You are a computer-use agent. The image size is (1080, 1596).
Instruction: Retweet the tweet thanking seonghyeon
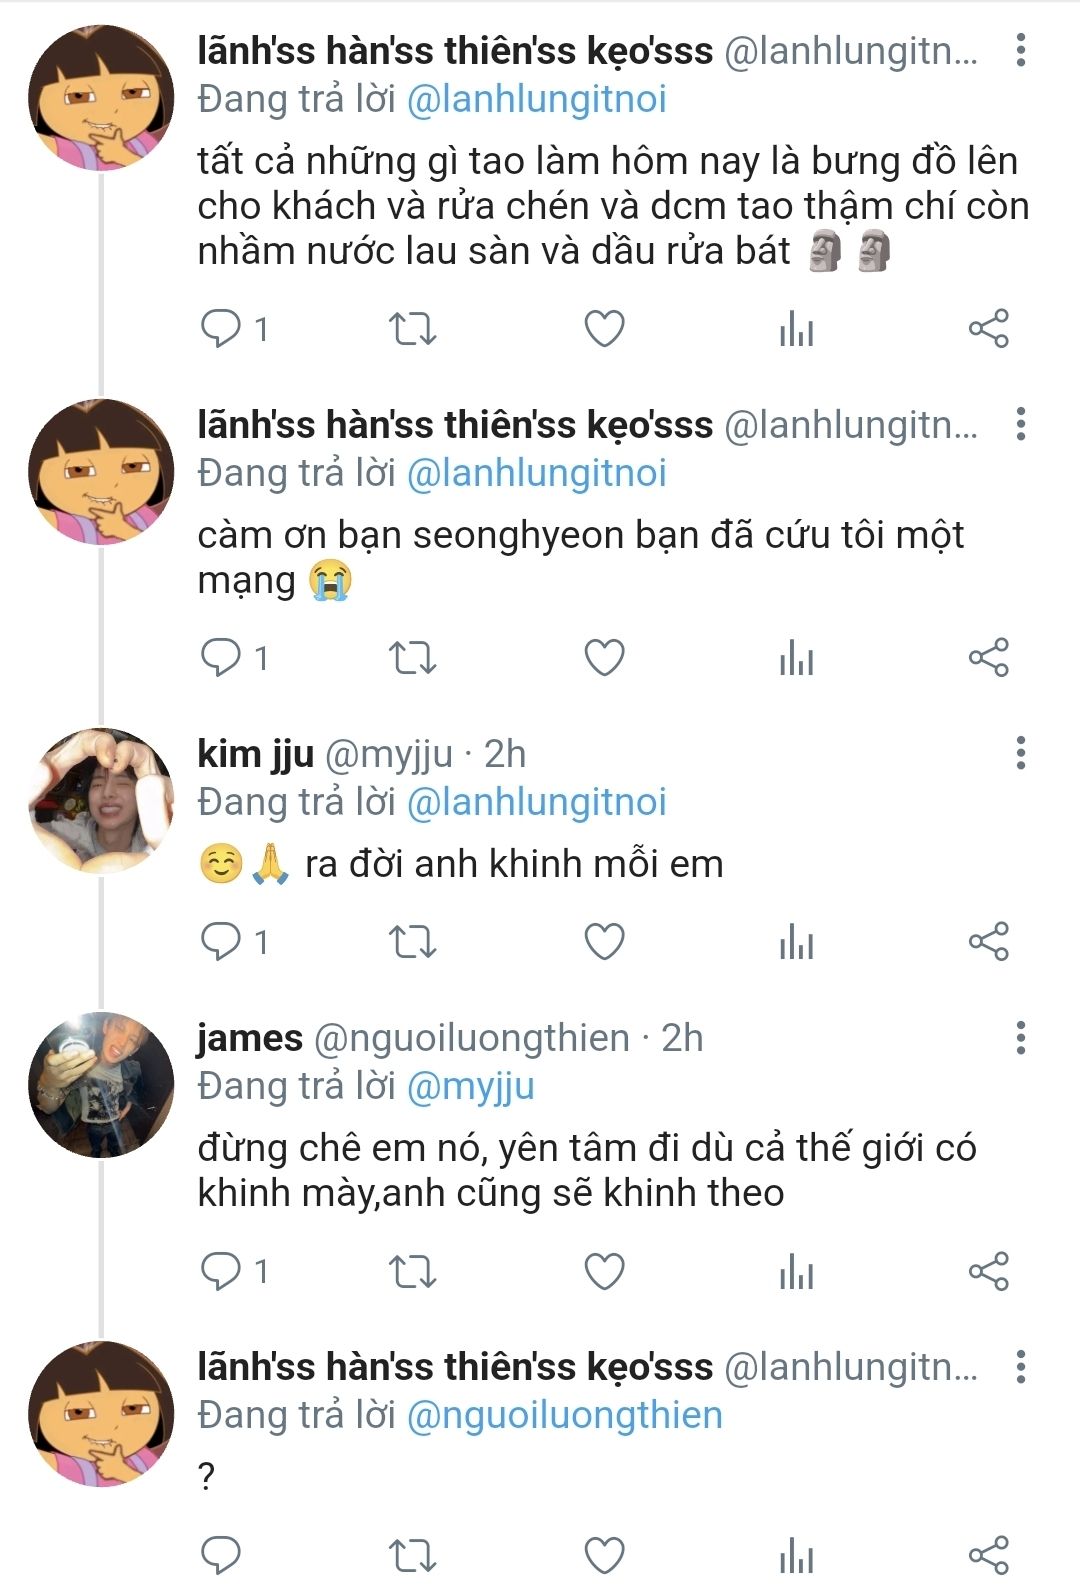tap(412, 658)
